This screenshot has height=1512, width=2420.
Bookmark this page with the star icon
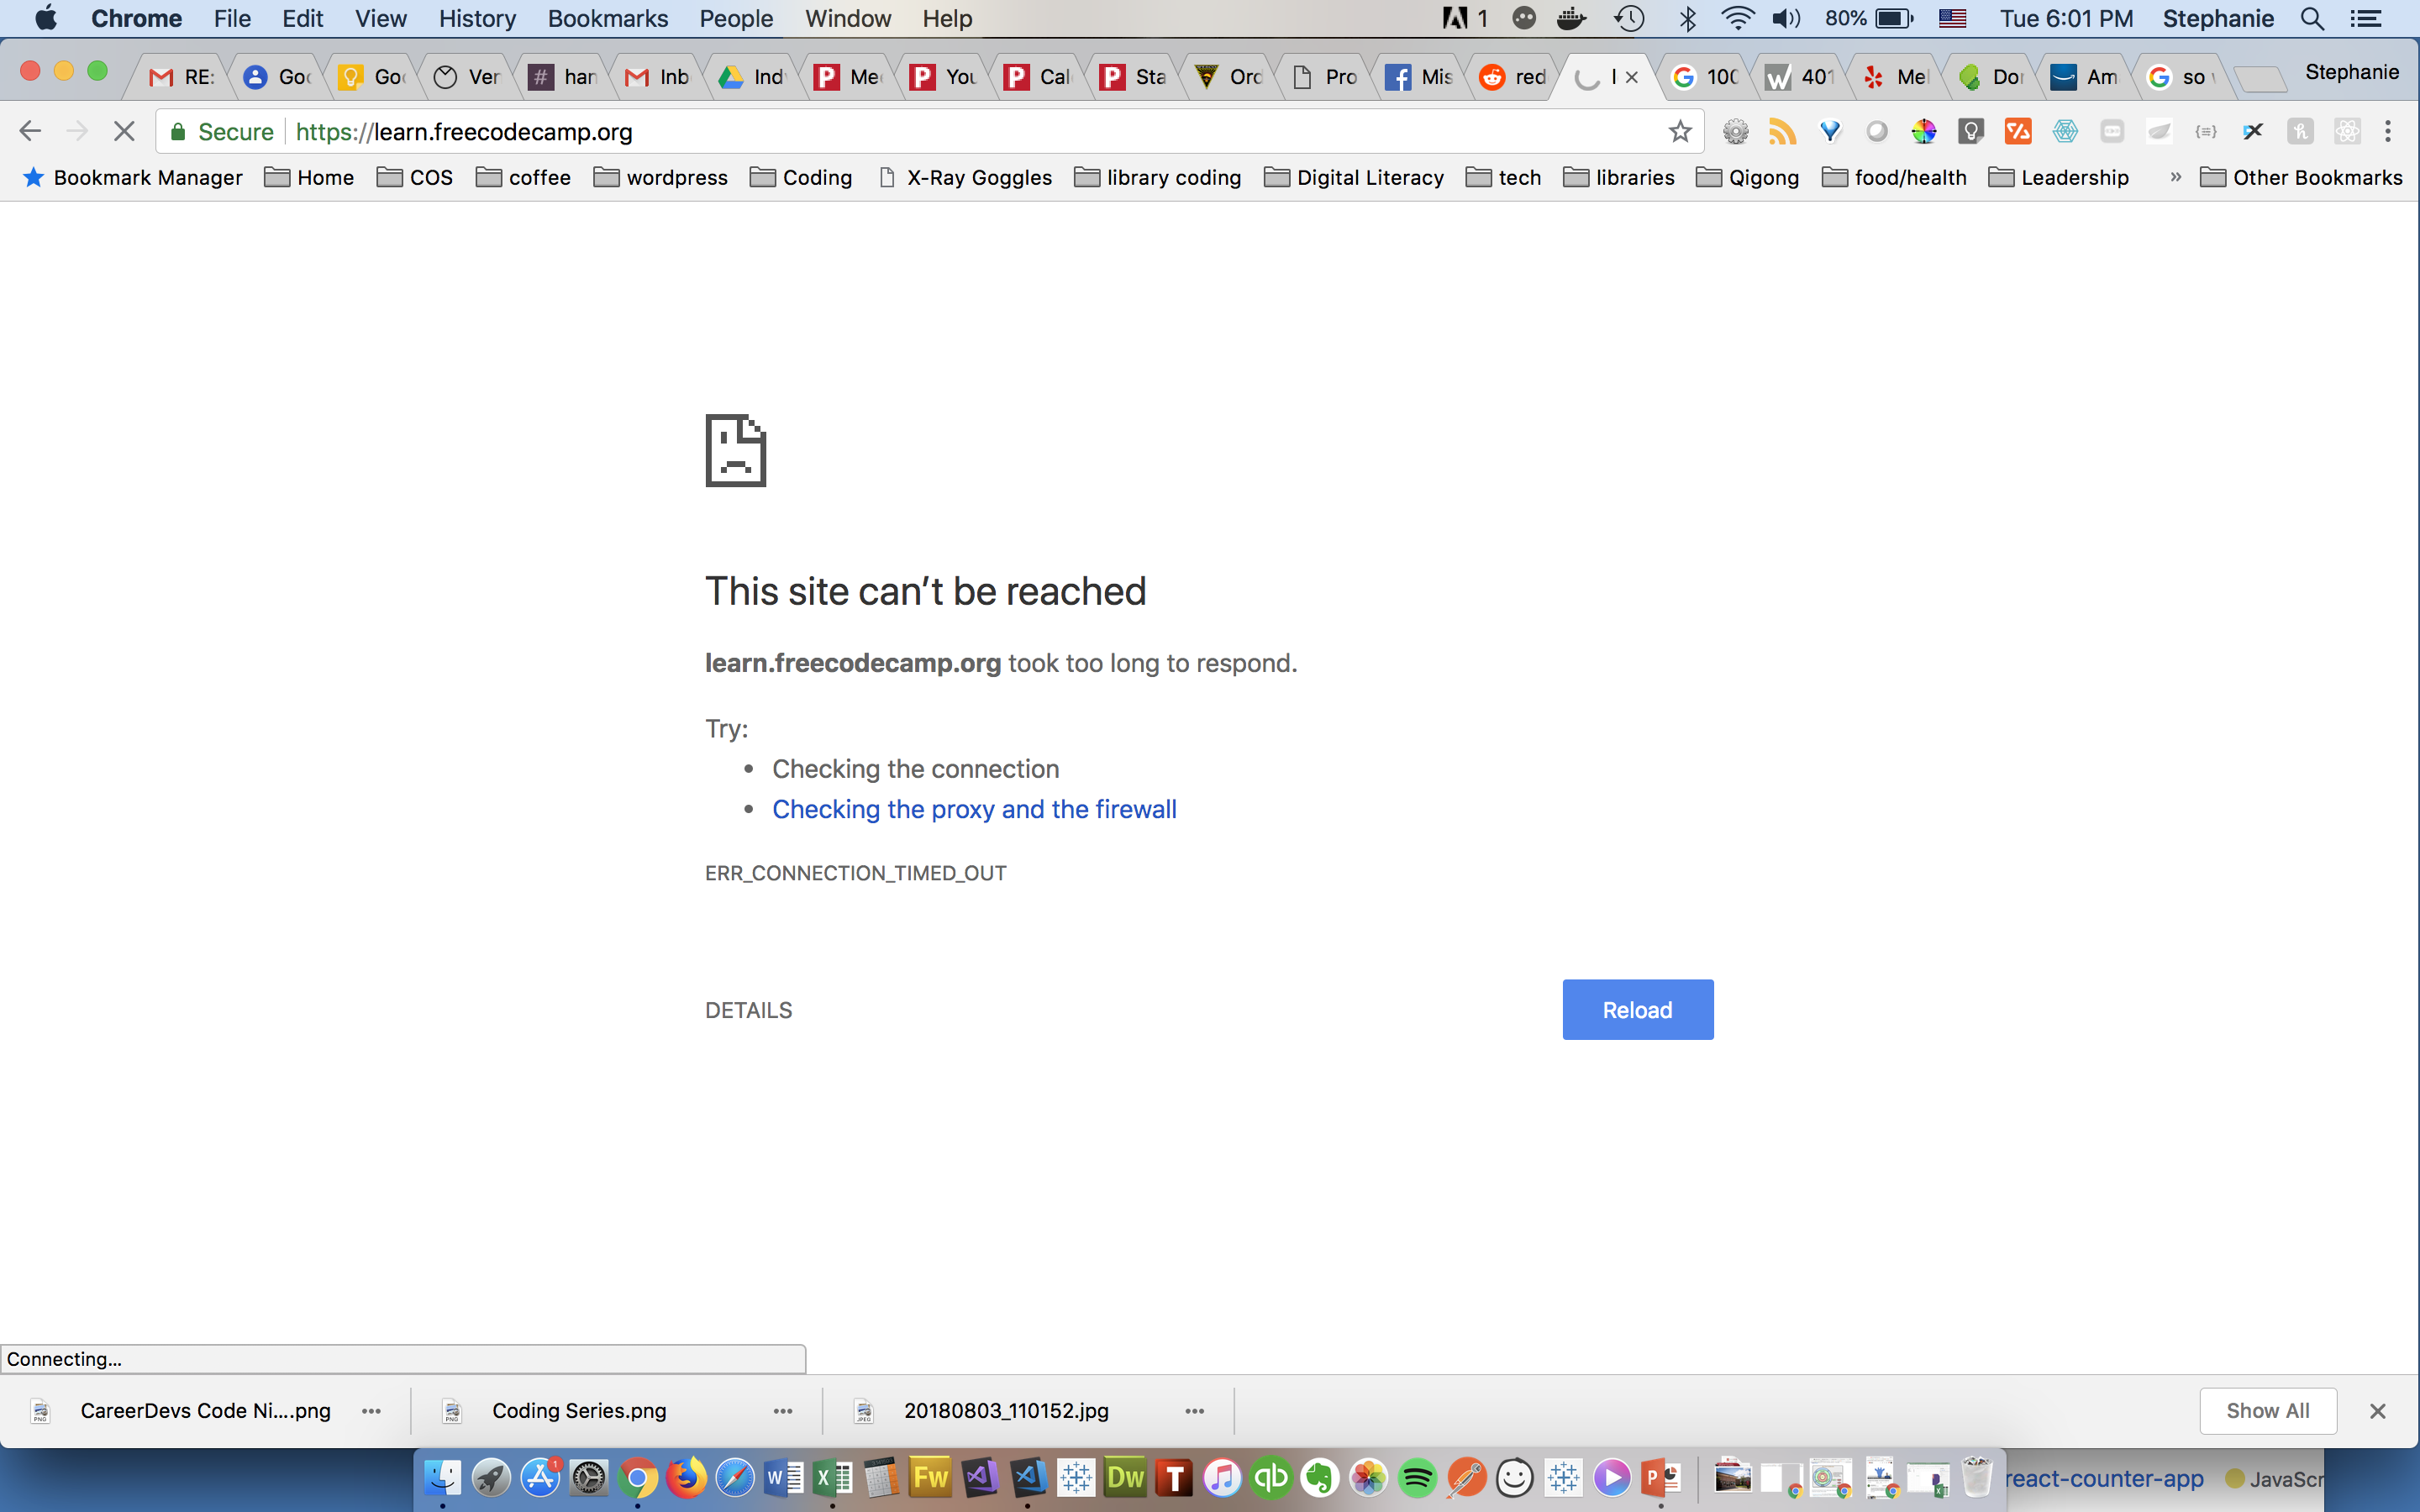click(x=1681, y=131)
